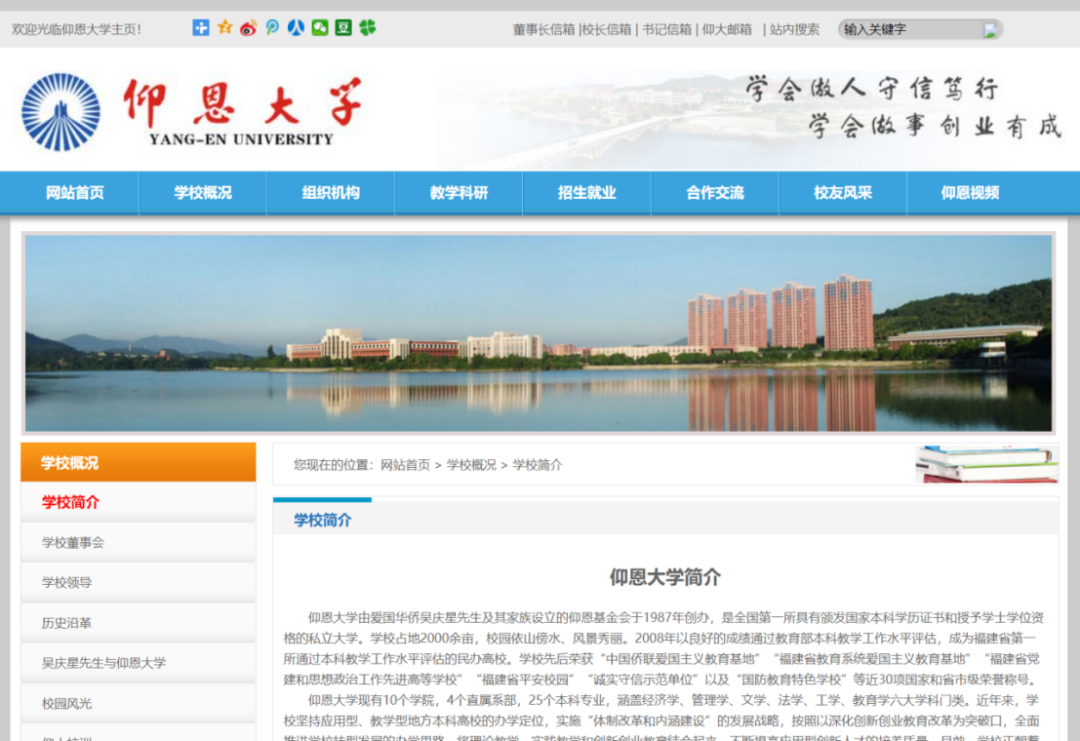Click the search submit icon
This screenshot has width=1080, height=741.
tap(990, 30)
